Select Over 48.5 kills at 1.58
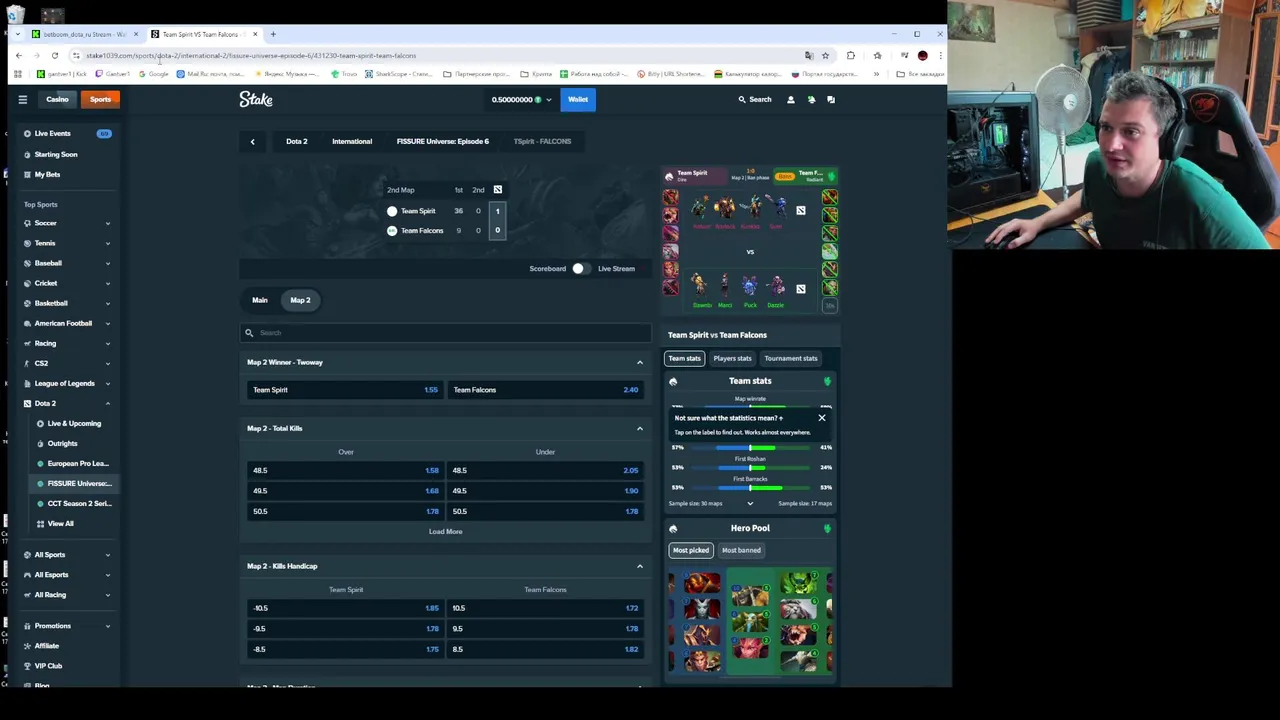 click(344, 470)
